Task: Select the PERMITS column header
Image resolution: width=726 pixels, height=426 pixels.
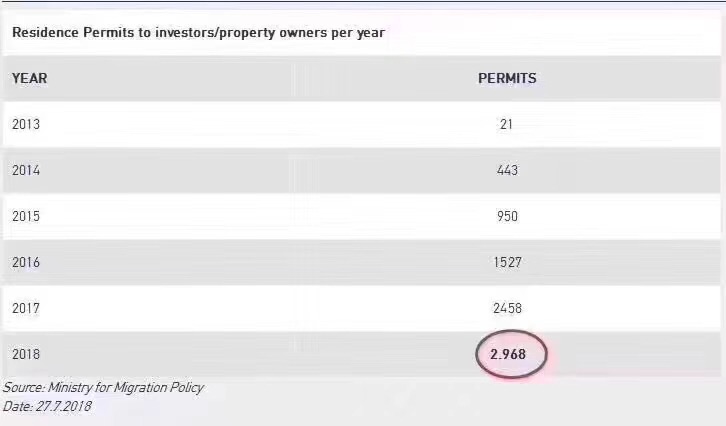Action: 507,78
